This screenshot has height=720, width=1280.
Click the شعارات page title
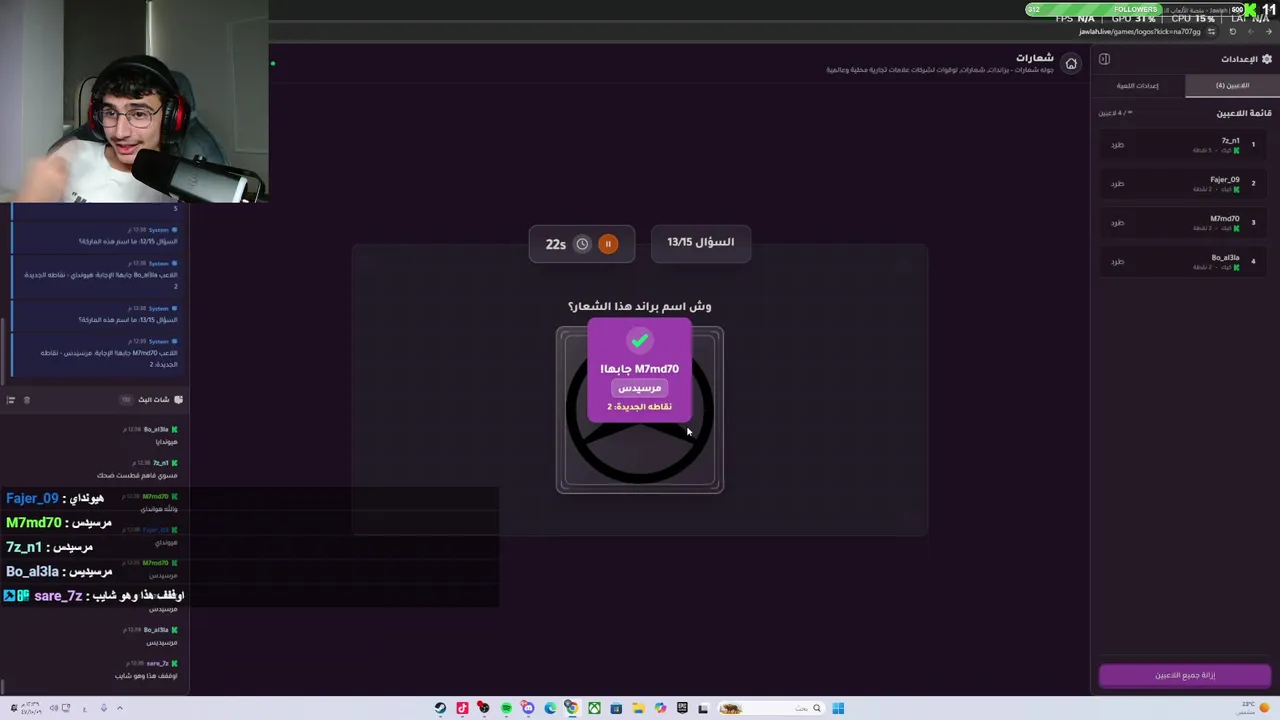tap(1035, 58)
